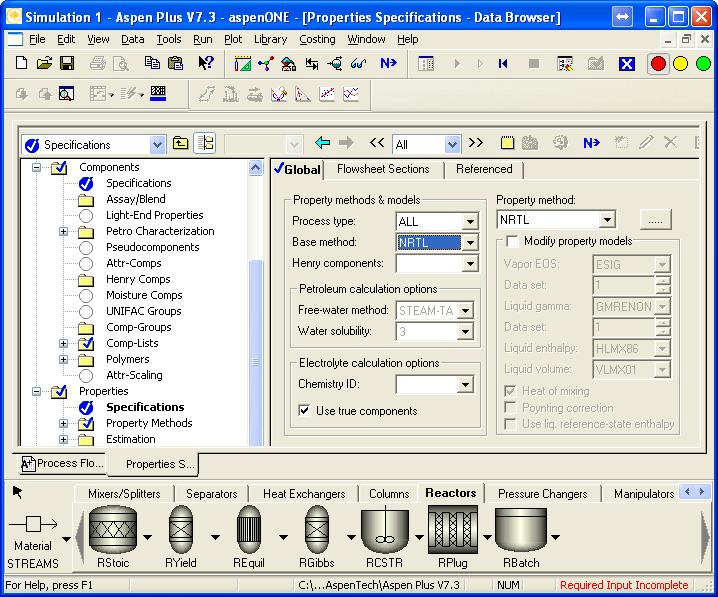This screenshot has height=597, width=718.
Task: Open the Tools menu
Action: click(169, 40)
